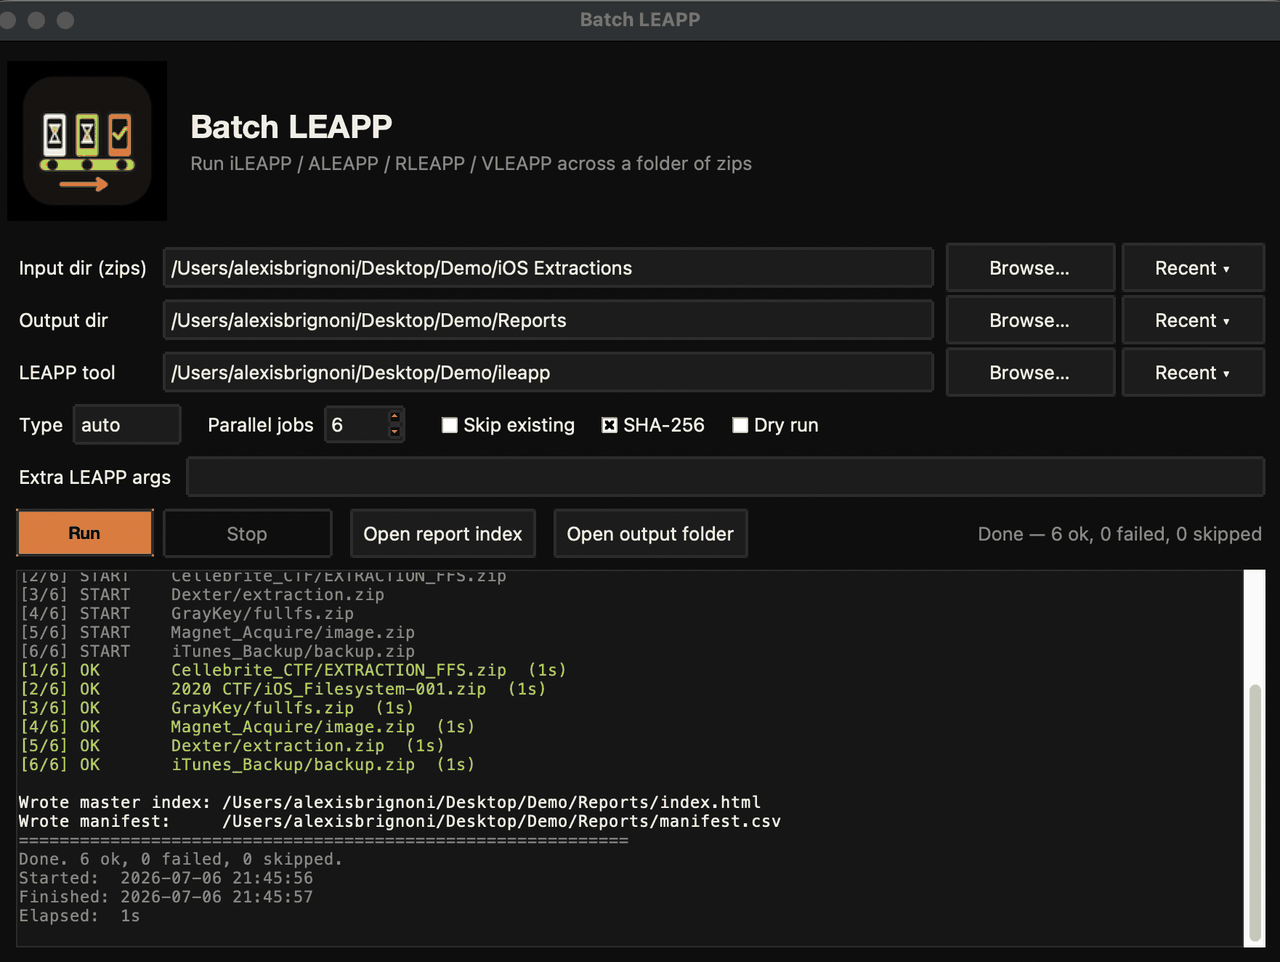This screenshot has height=962, width=1280.
Task: Browse for the LEAPP tool path
Action: click(x=1030, y=372)
